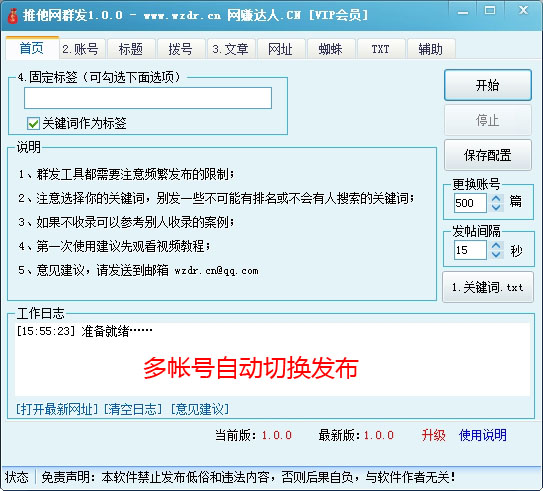Click the red text 多帐号自动切换发布
The image size is (543, 491).
click(250, 368)
